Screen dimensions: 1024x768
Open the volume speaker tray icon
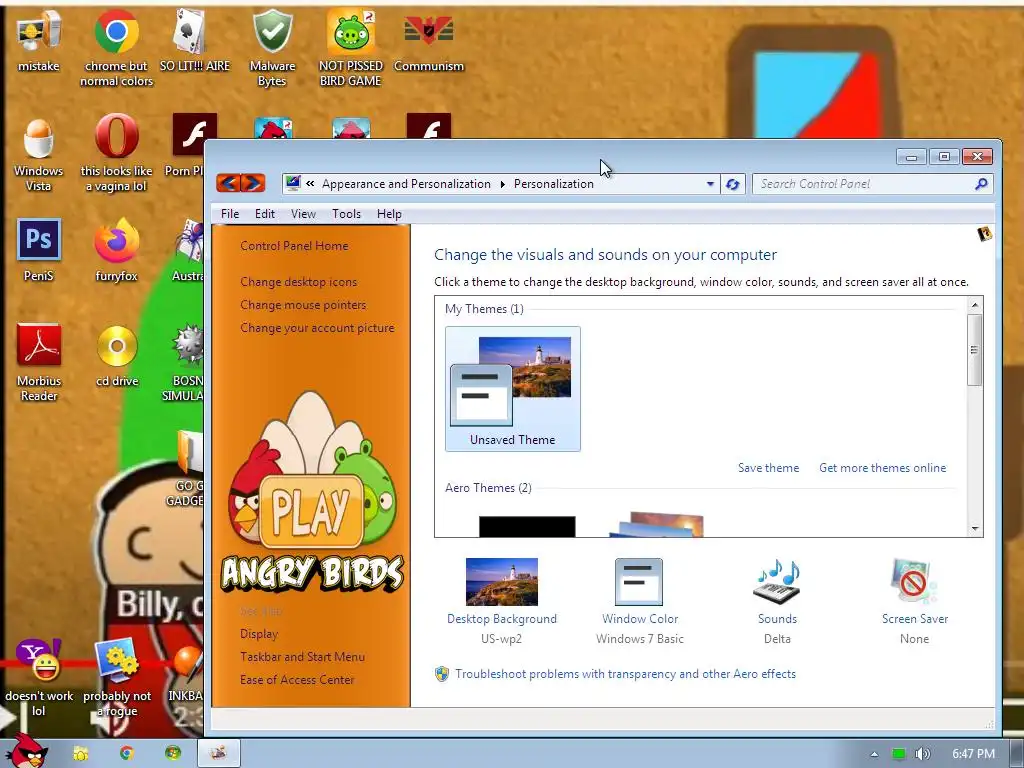[x=923, y=754]
